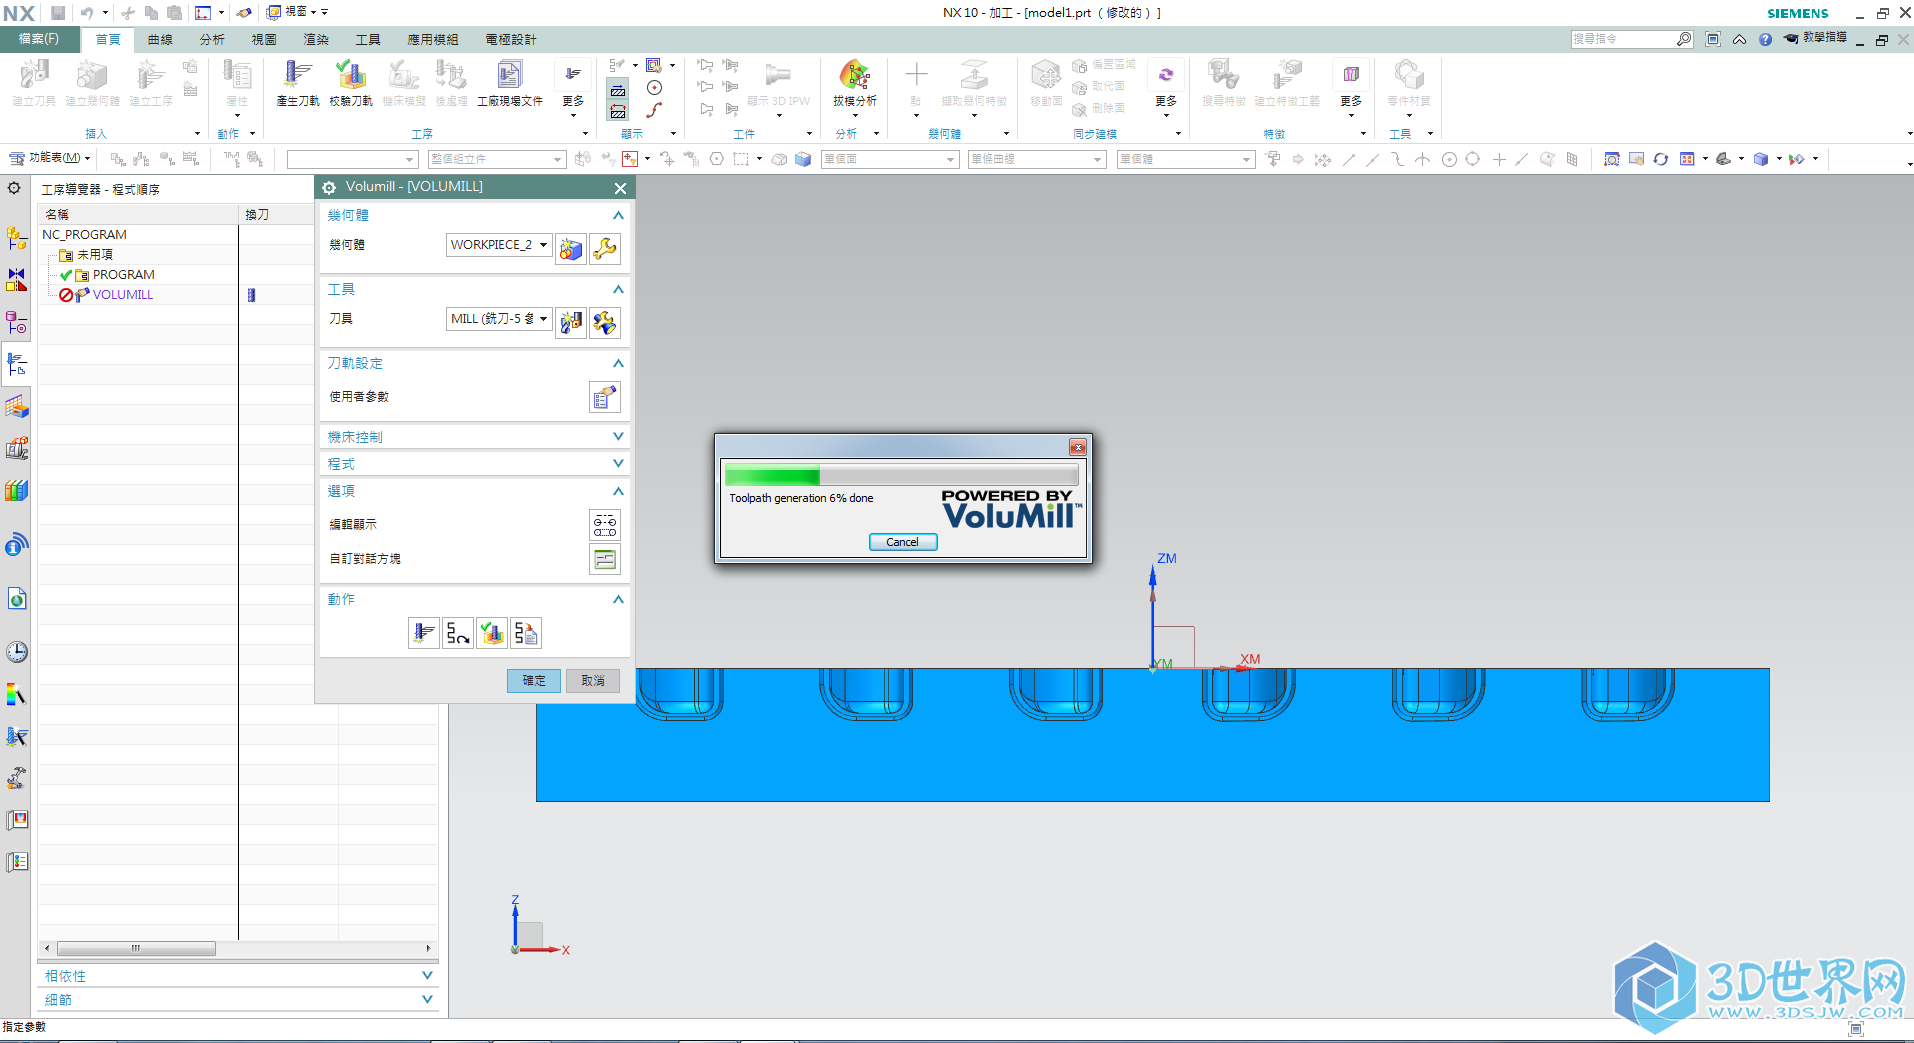Viewport: 1914px width, 1043px height.
Task: Click edit tool icon with wrench
Action: pos(605,323)
